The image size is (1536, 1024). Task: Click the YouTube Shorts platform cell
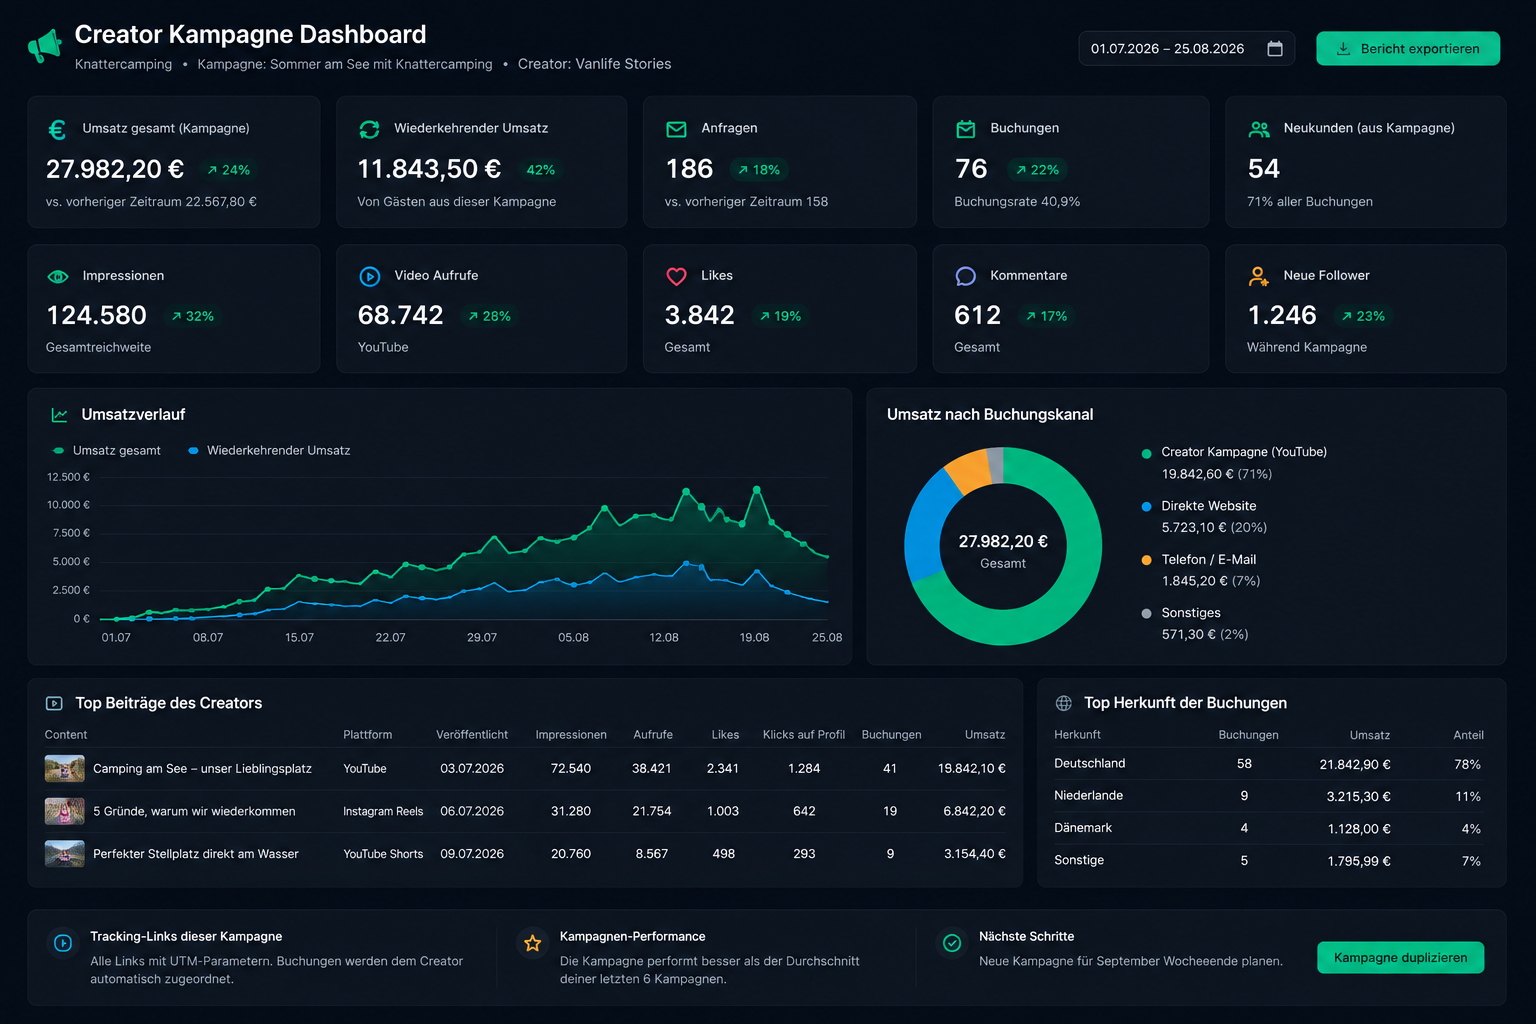(383, 854)
